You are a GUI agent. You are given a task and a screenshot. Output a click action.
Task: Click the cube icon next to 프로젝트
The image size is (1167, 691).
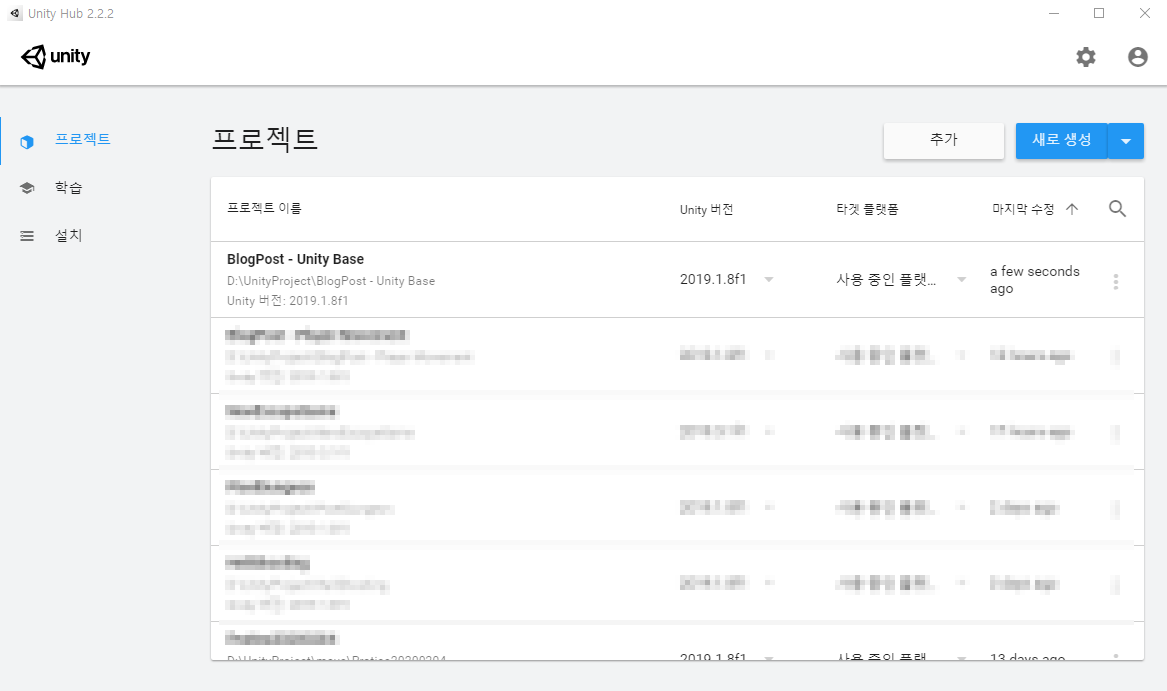click(x=27, y=141)
